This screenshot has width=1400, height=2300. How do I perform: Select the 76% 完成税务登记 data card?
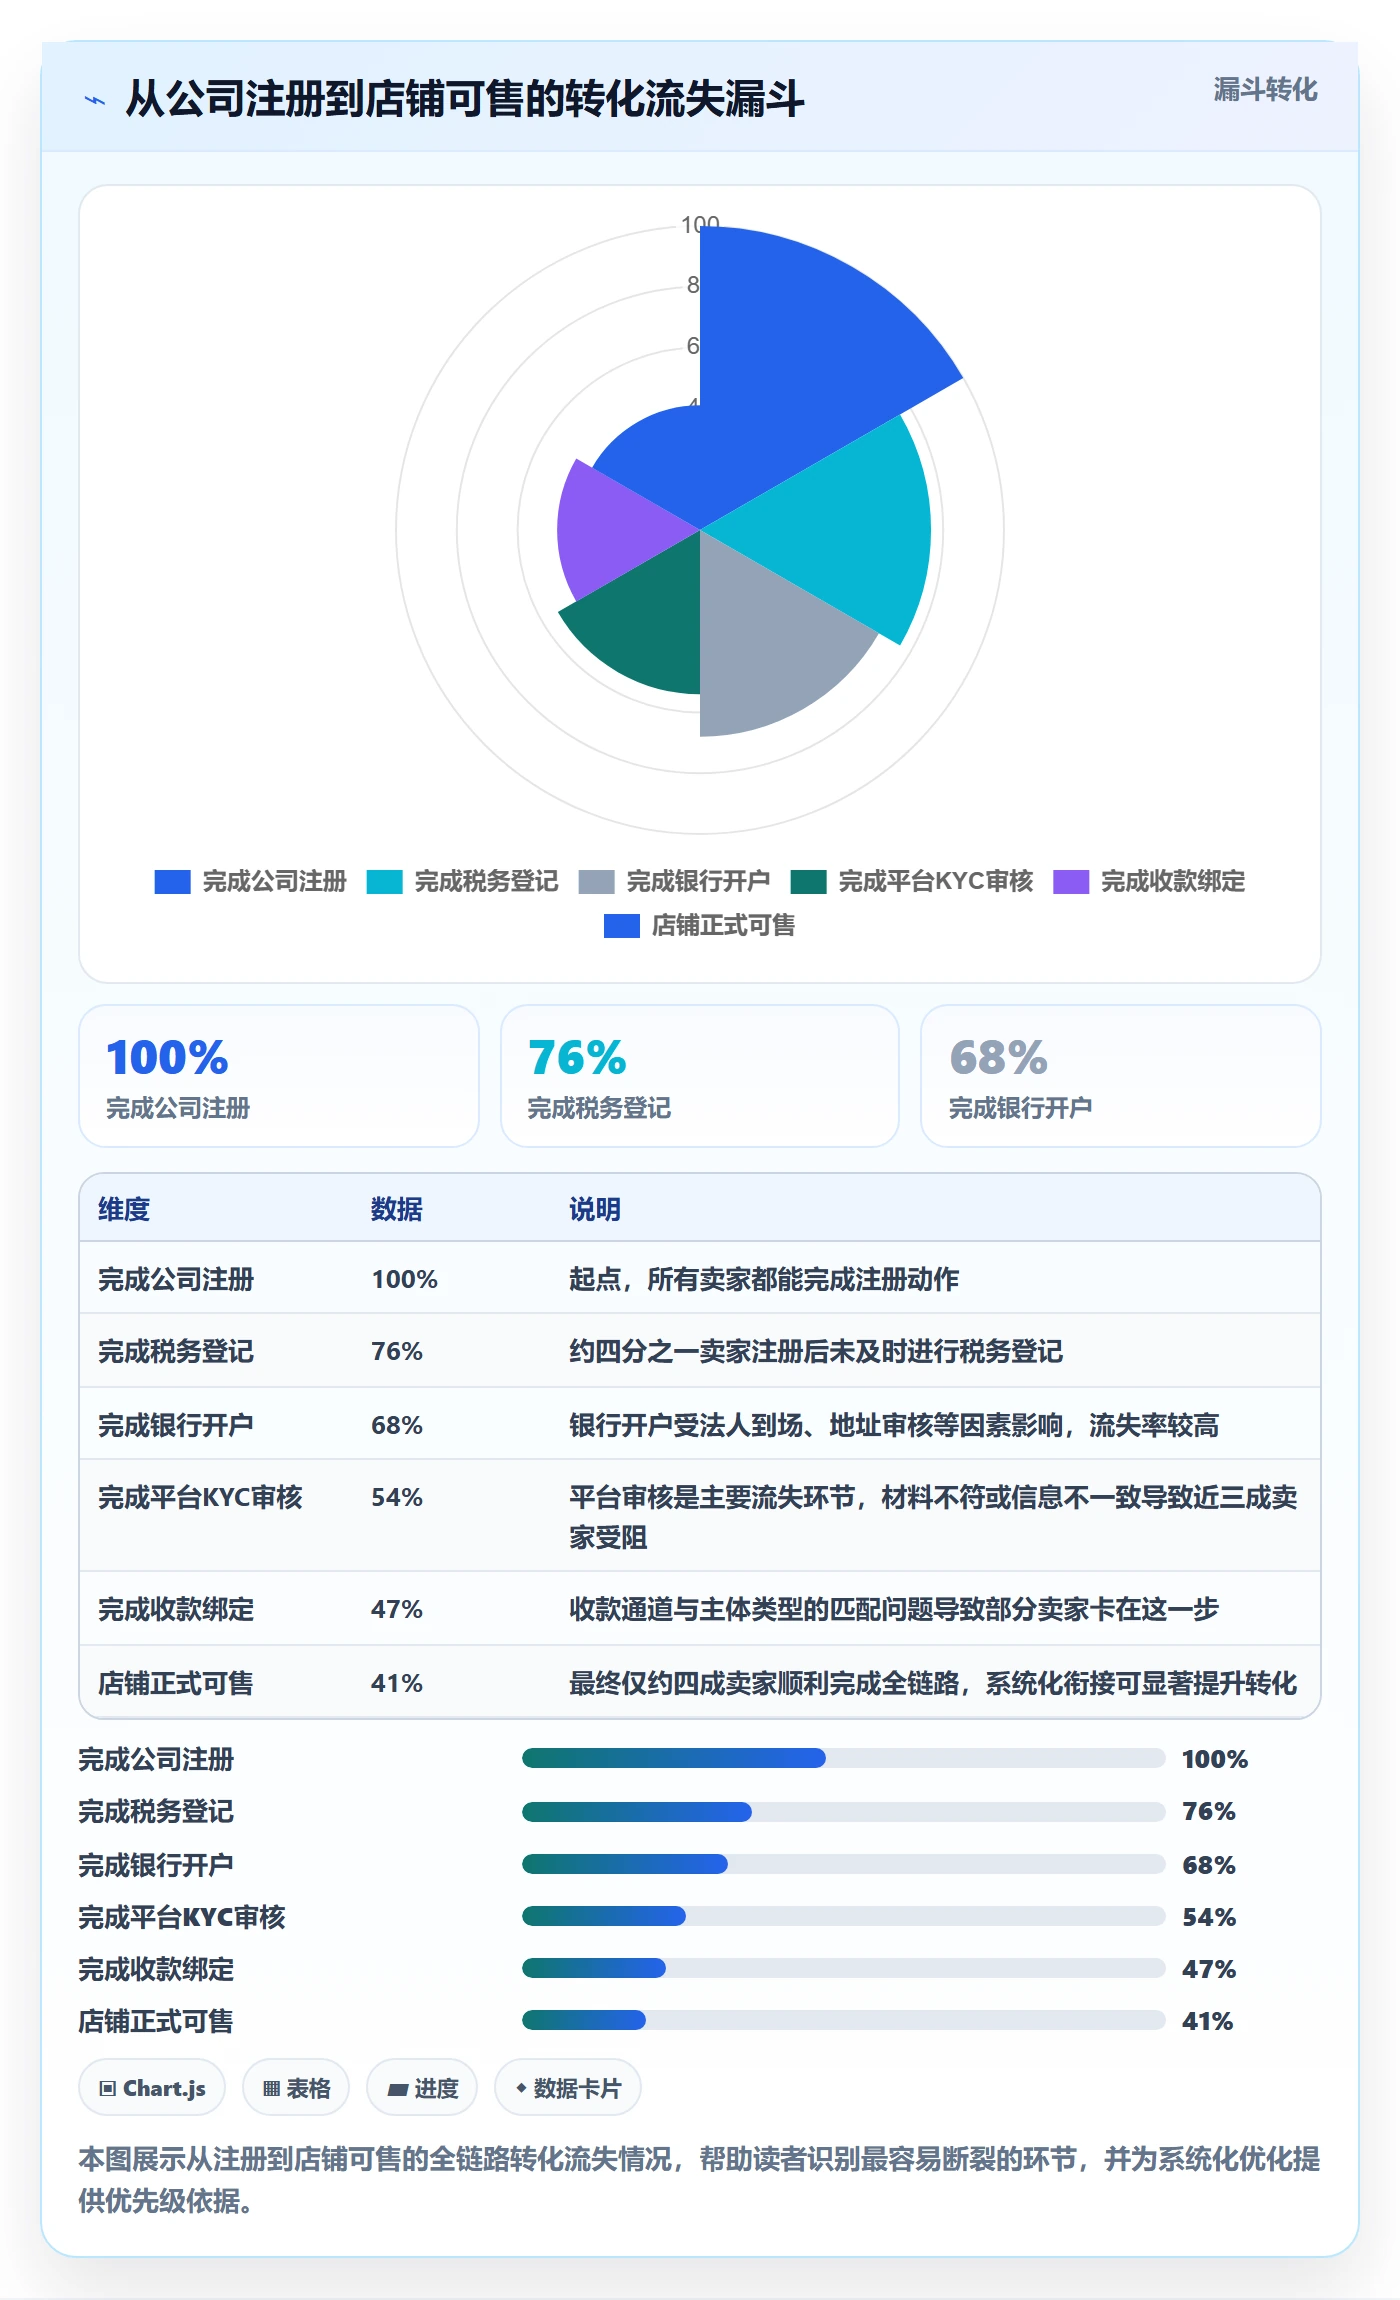tap(700, 1076)
